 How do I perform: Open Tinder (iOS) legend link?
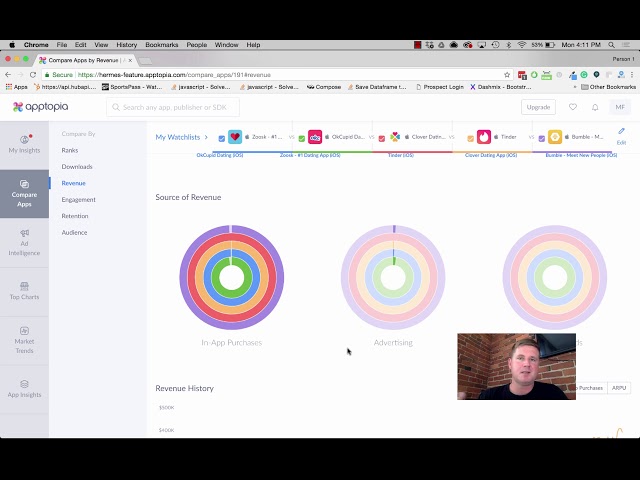pos(401,155)
